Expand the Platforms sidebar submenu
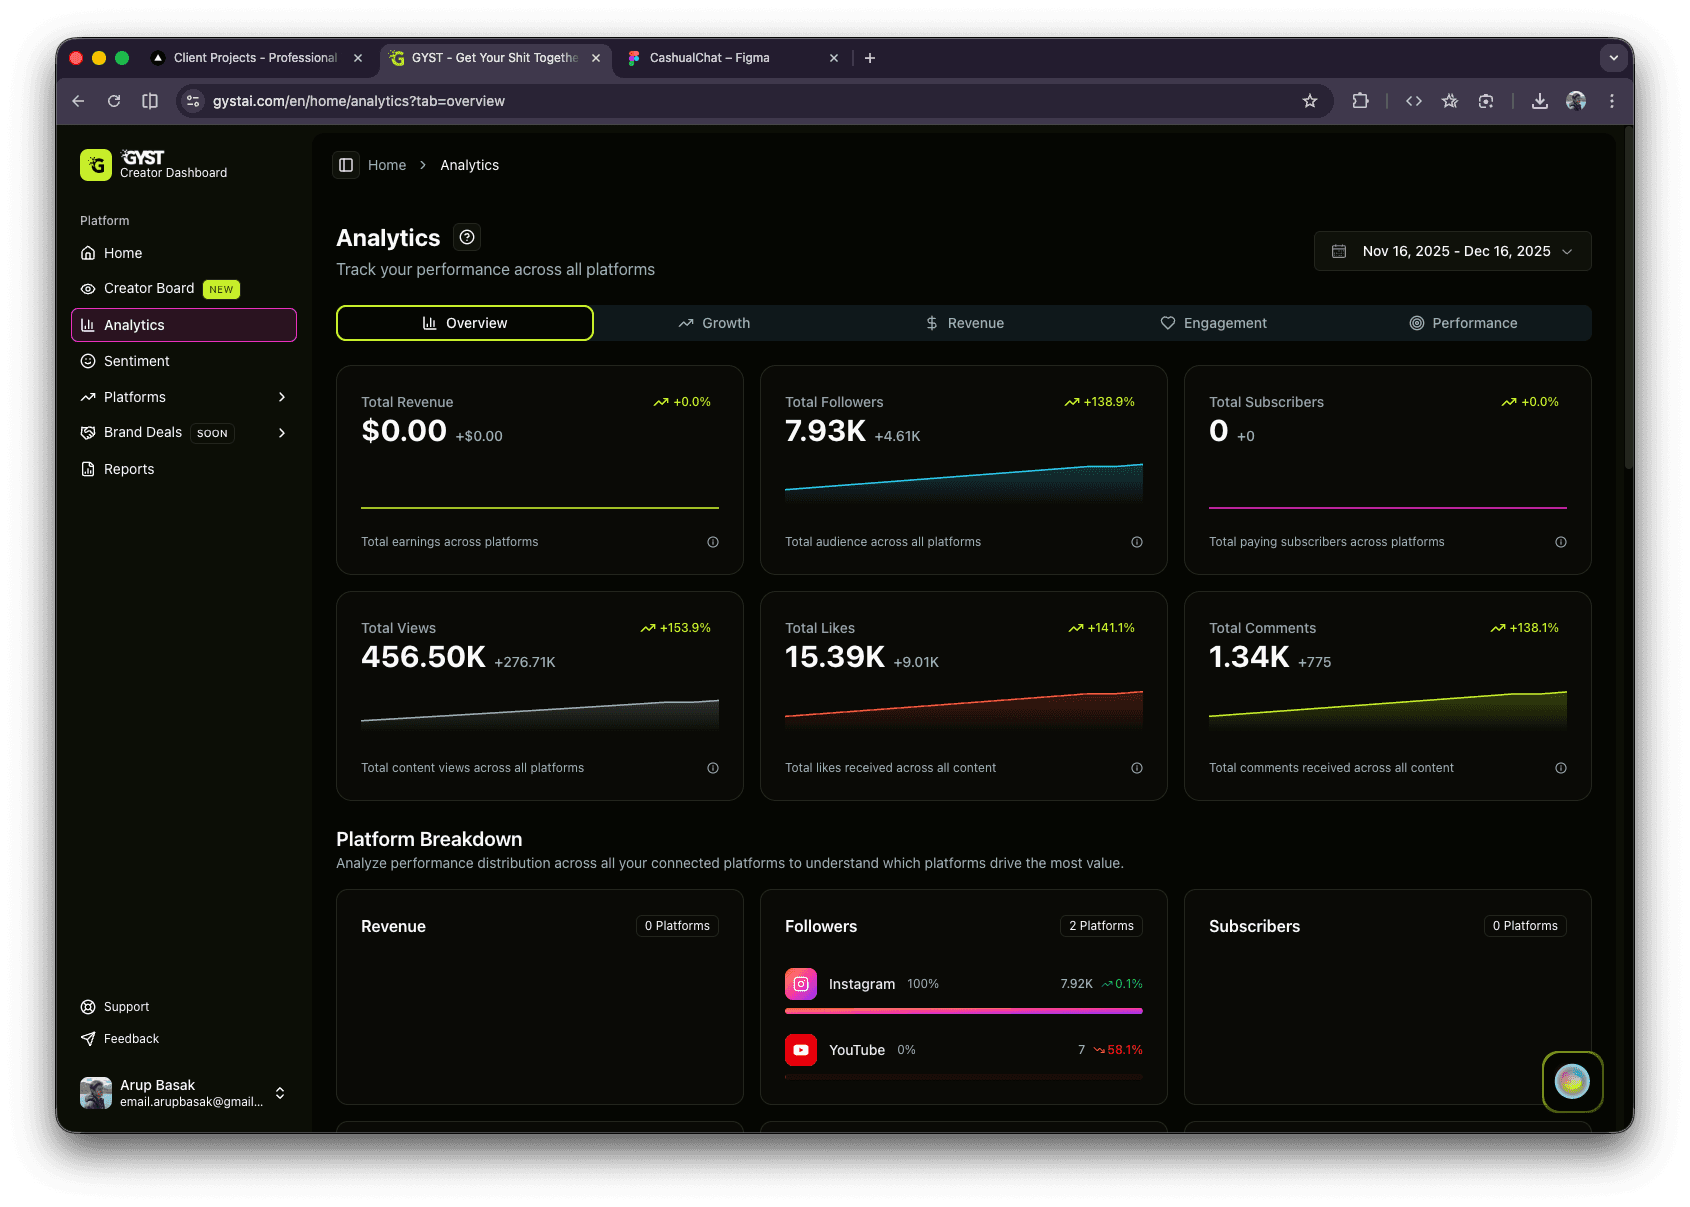The height and width of the screenshot is (1207, 1690). pyautogui.click(x=282, y=397)
